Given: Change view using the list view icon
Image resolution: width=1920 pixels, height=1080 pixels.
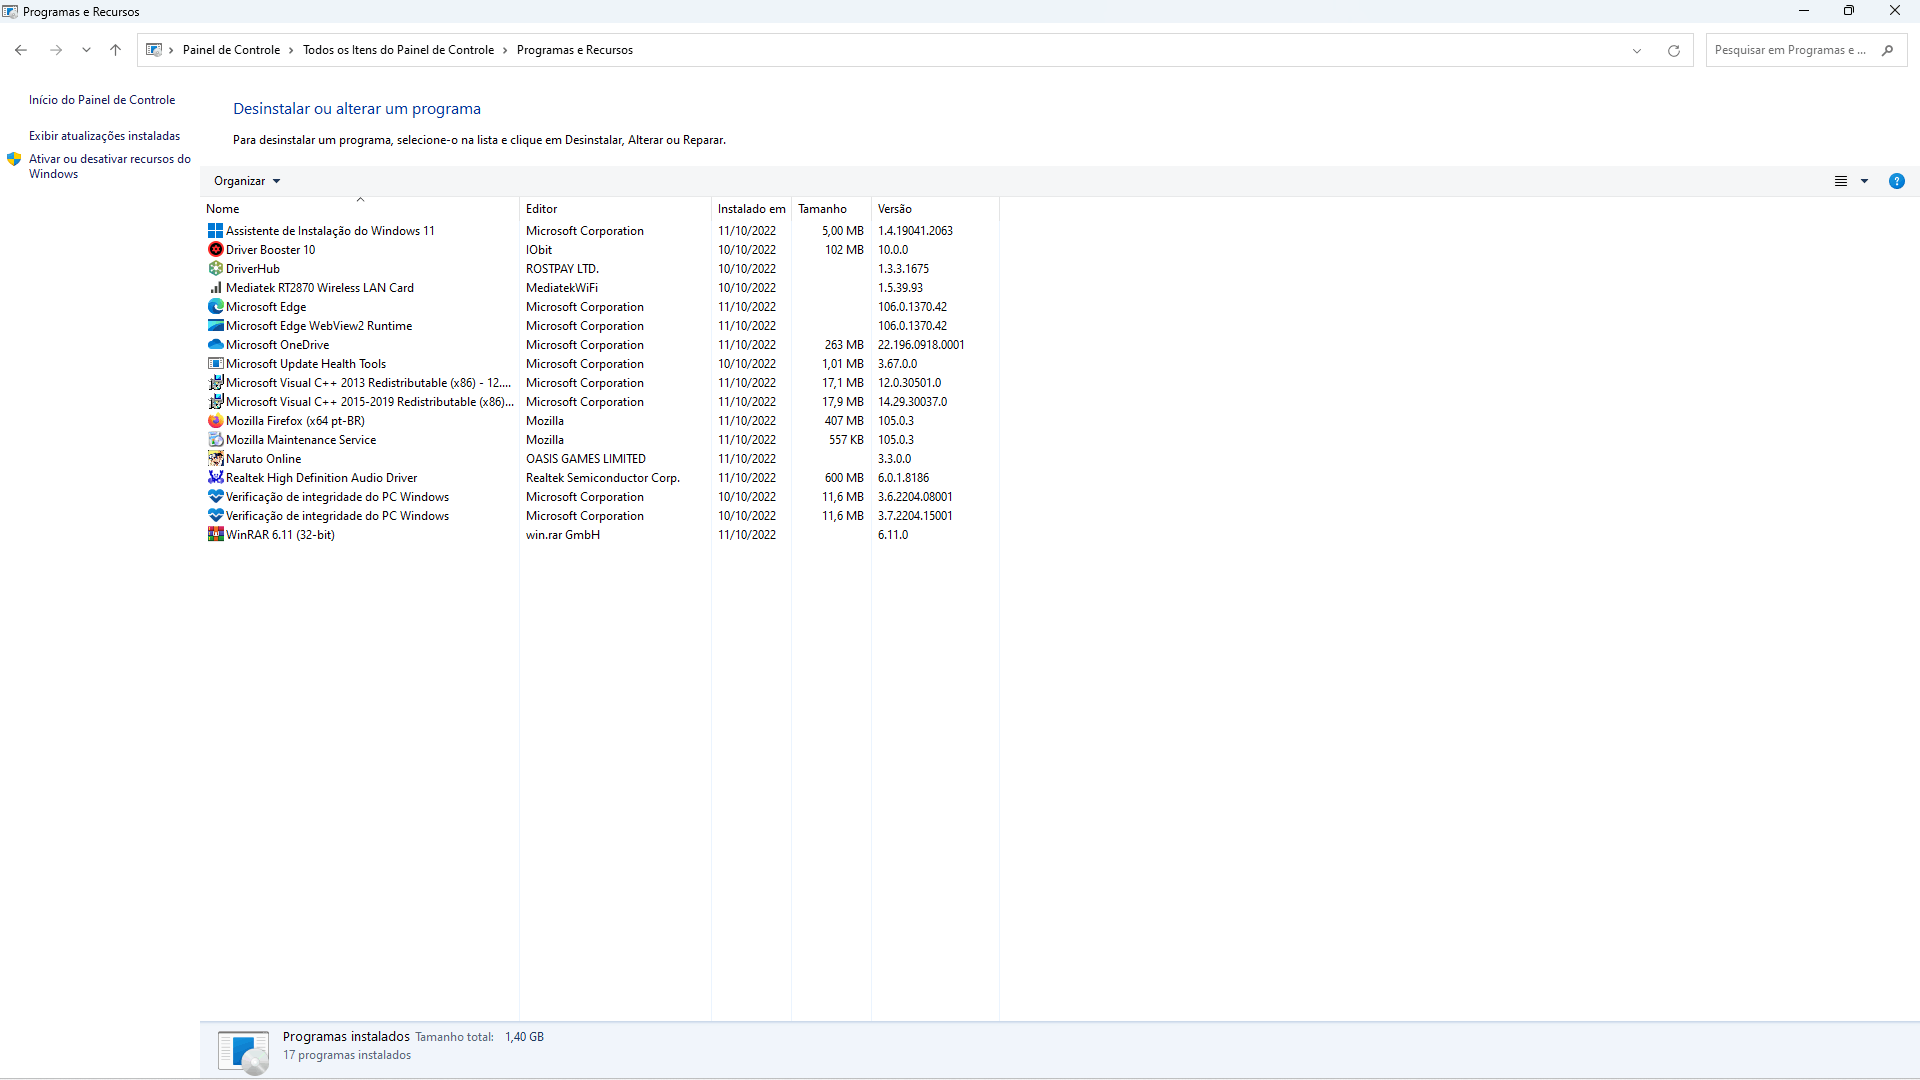Looking at the screenshot, I should [1840, 181].
